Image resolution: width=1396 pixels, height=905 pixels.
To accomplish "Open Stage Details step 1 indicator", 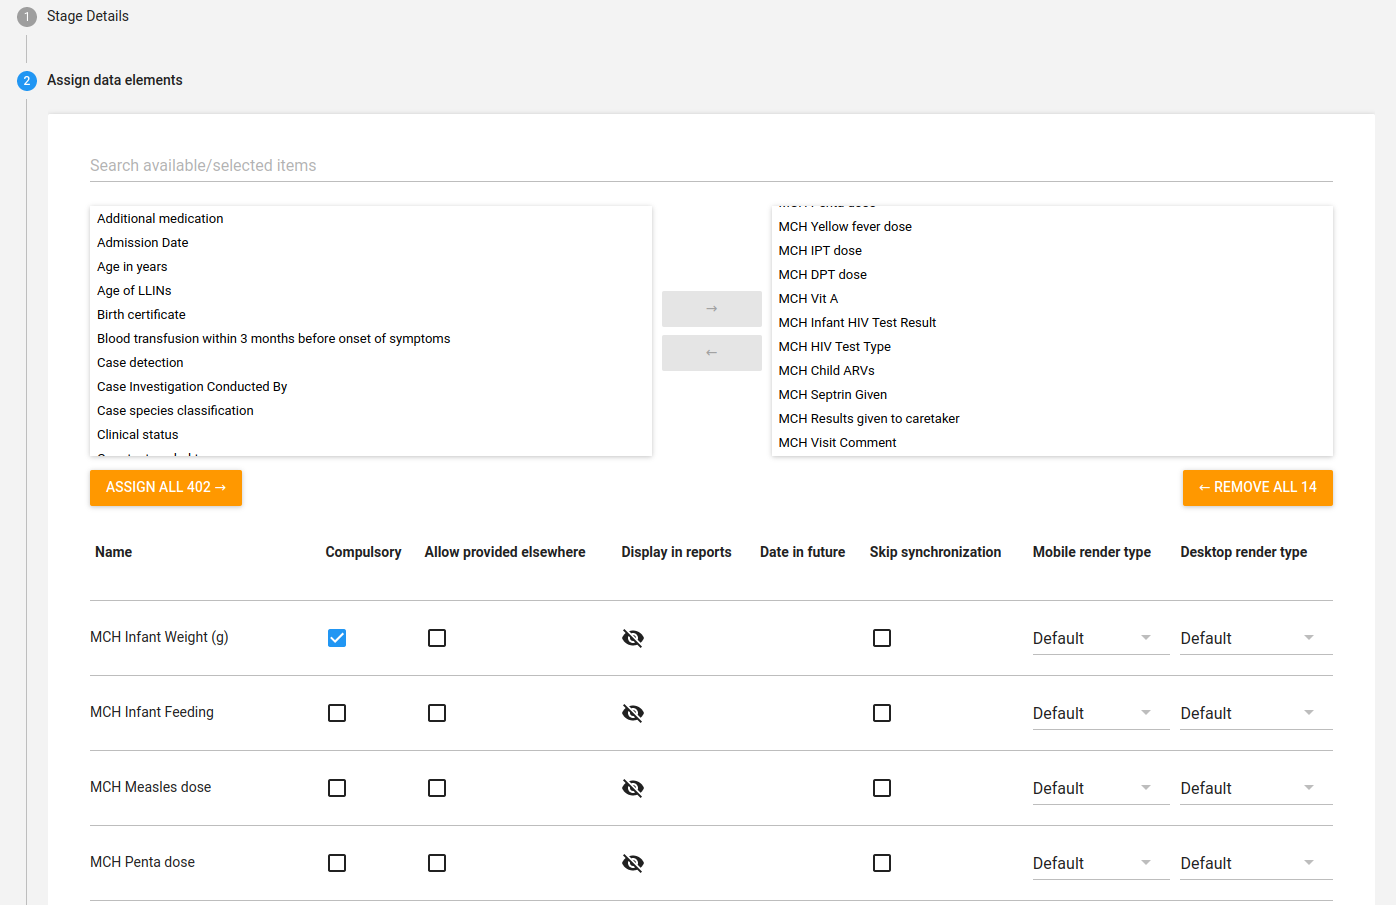I will coord(27,17).
